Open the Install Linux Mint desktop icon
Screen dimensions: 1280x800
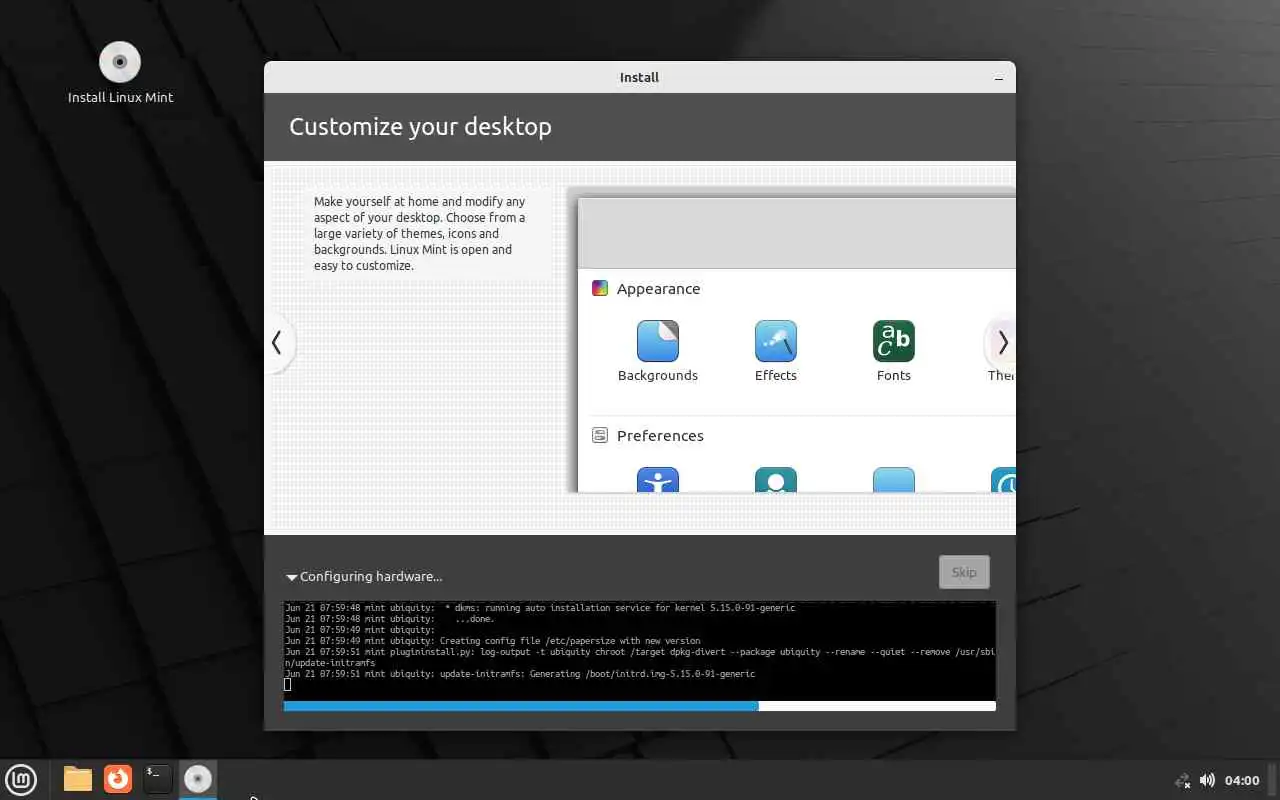click(x=120, y=73)
